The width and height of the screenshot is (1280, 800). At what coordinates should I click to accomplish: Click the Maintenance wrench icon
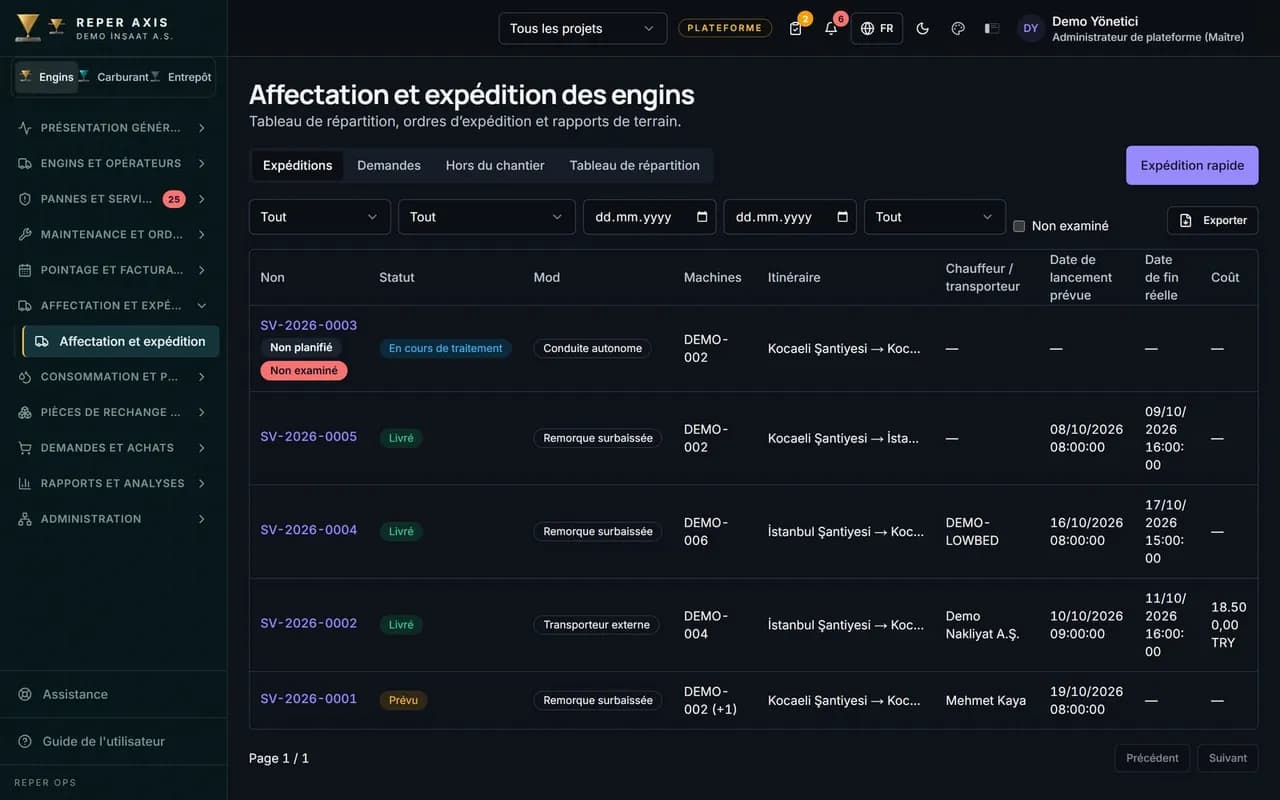click(x=25, y=234)
